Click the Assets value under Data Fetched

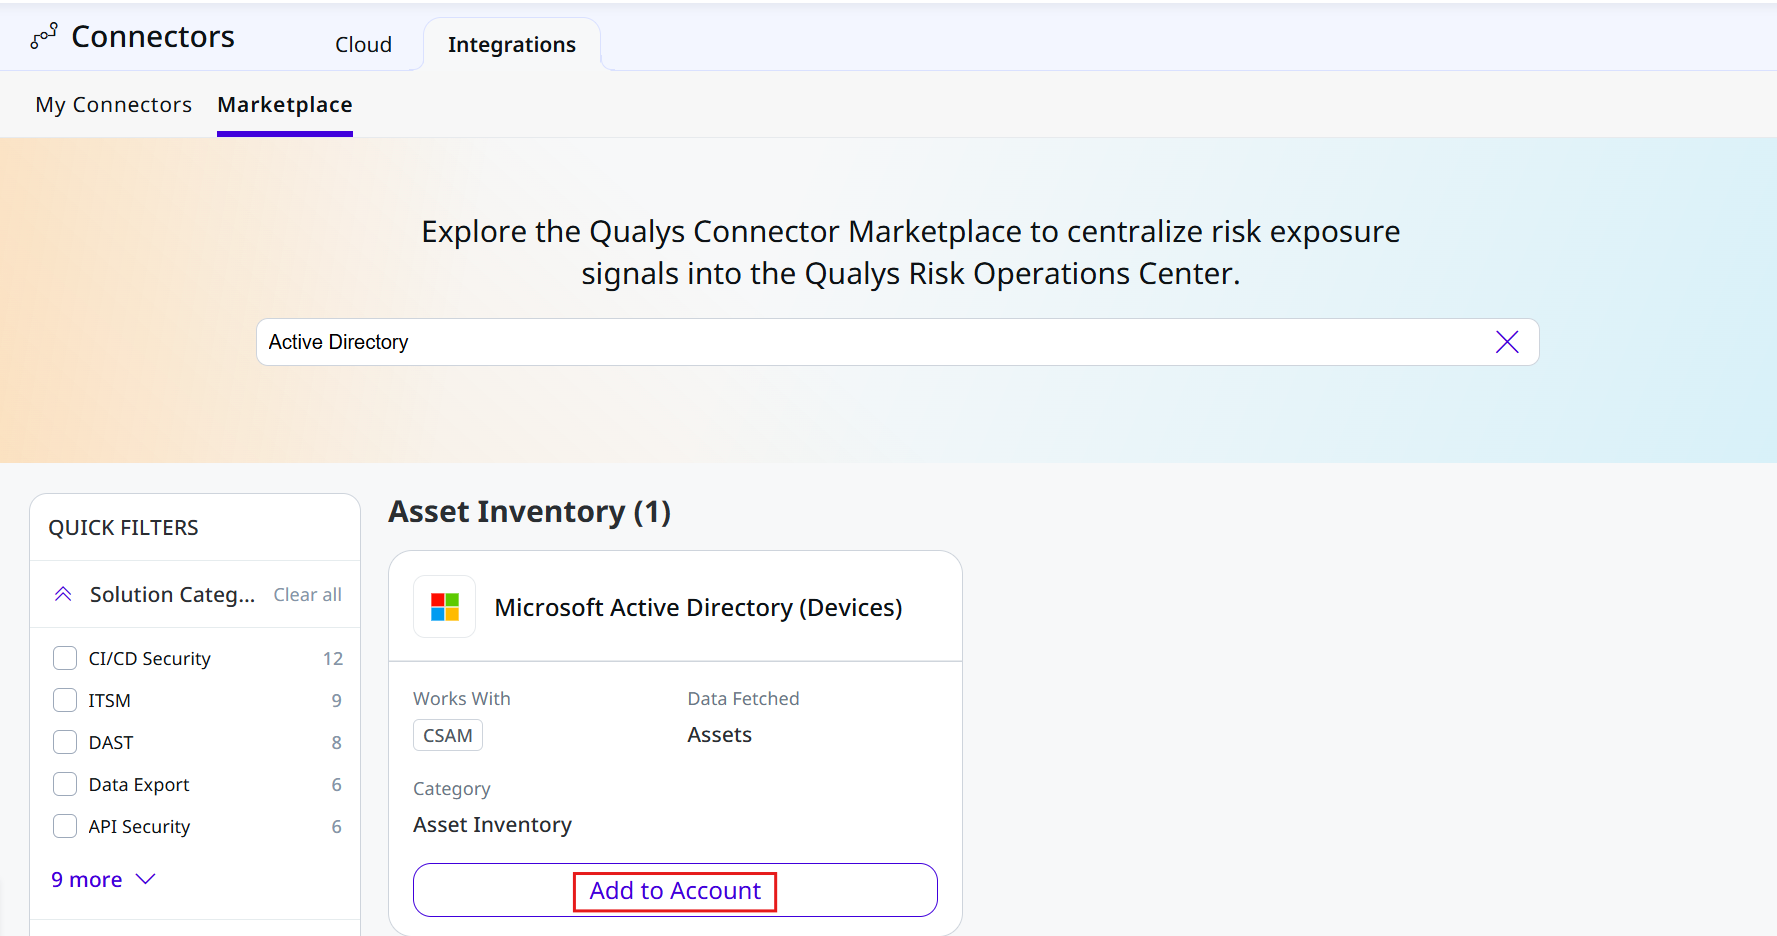click(720, 735)
